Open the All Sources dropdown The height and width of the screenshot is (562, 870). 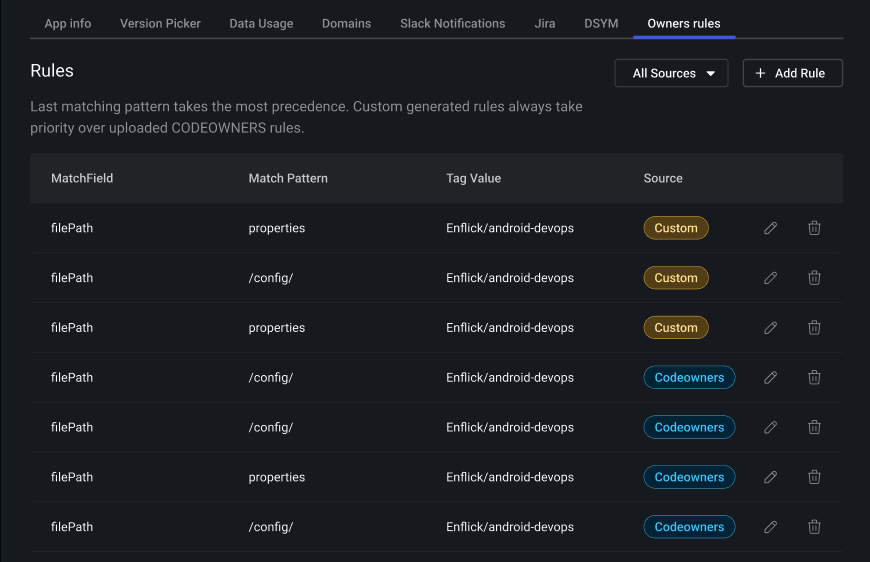coord(671,73)
